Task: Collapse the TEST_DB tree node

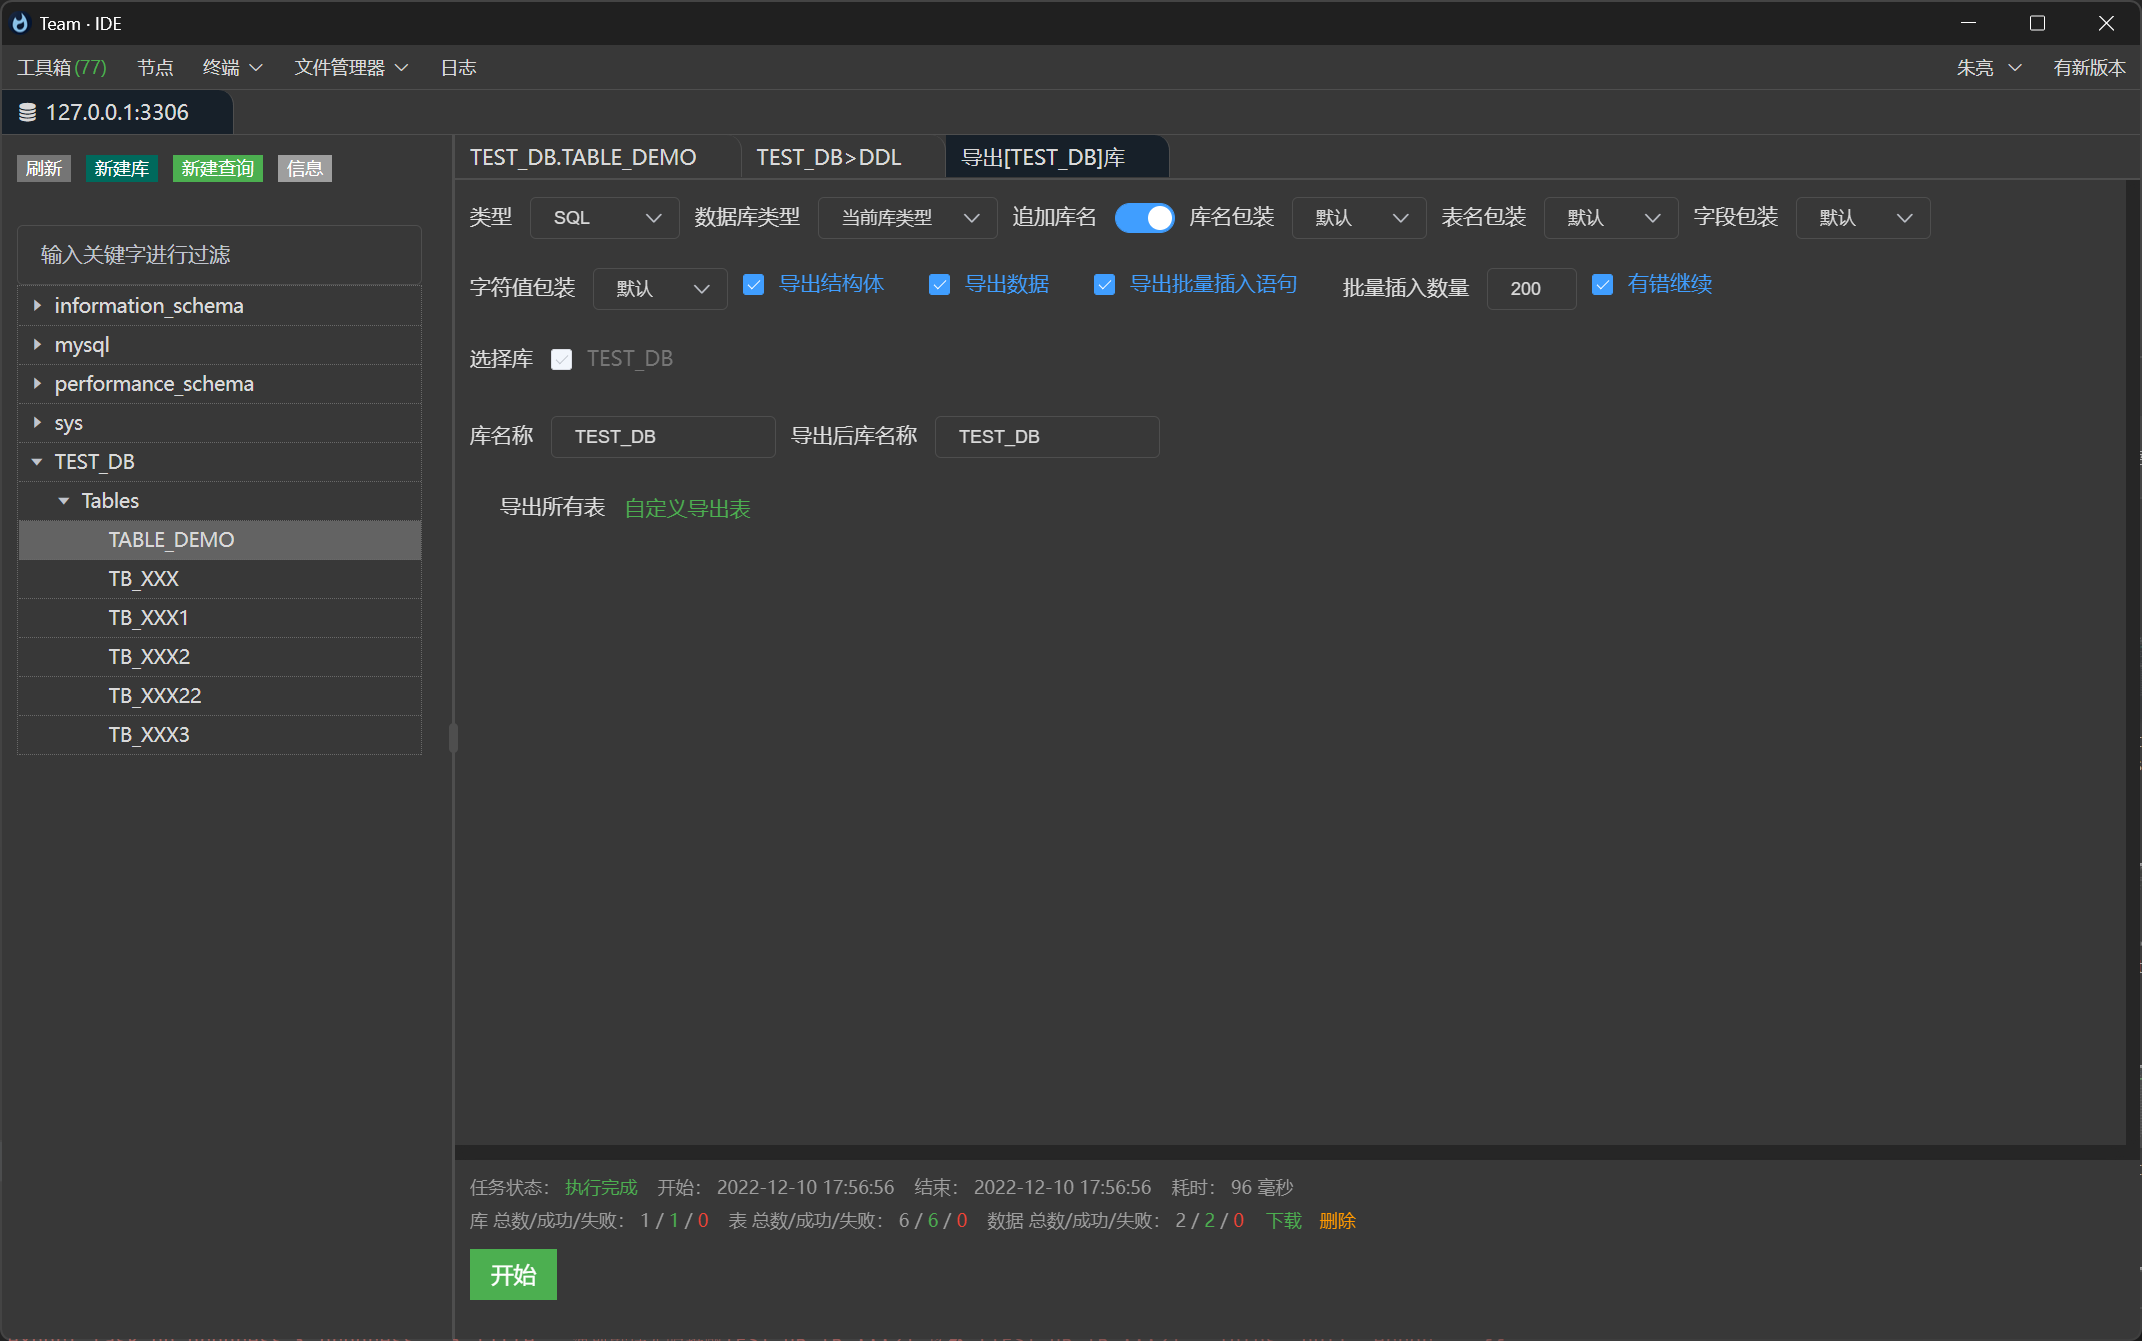Action: click(37, 461)
